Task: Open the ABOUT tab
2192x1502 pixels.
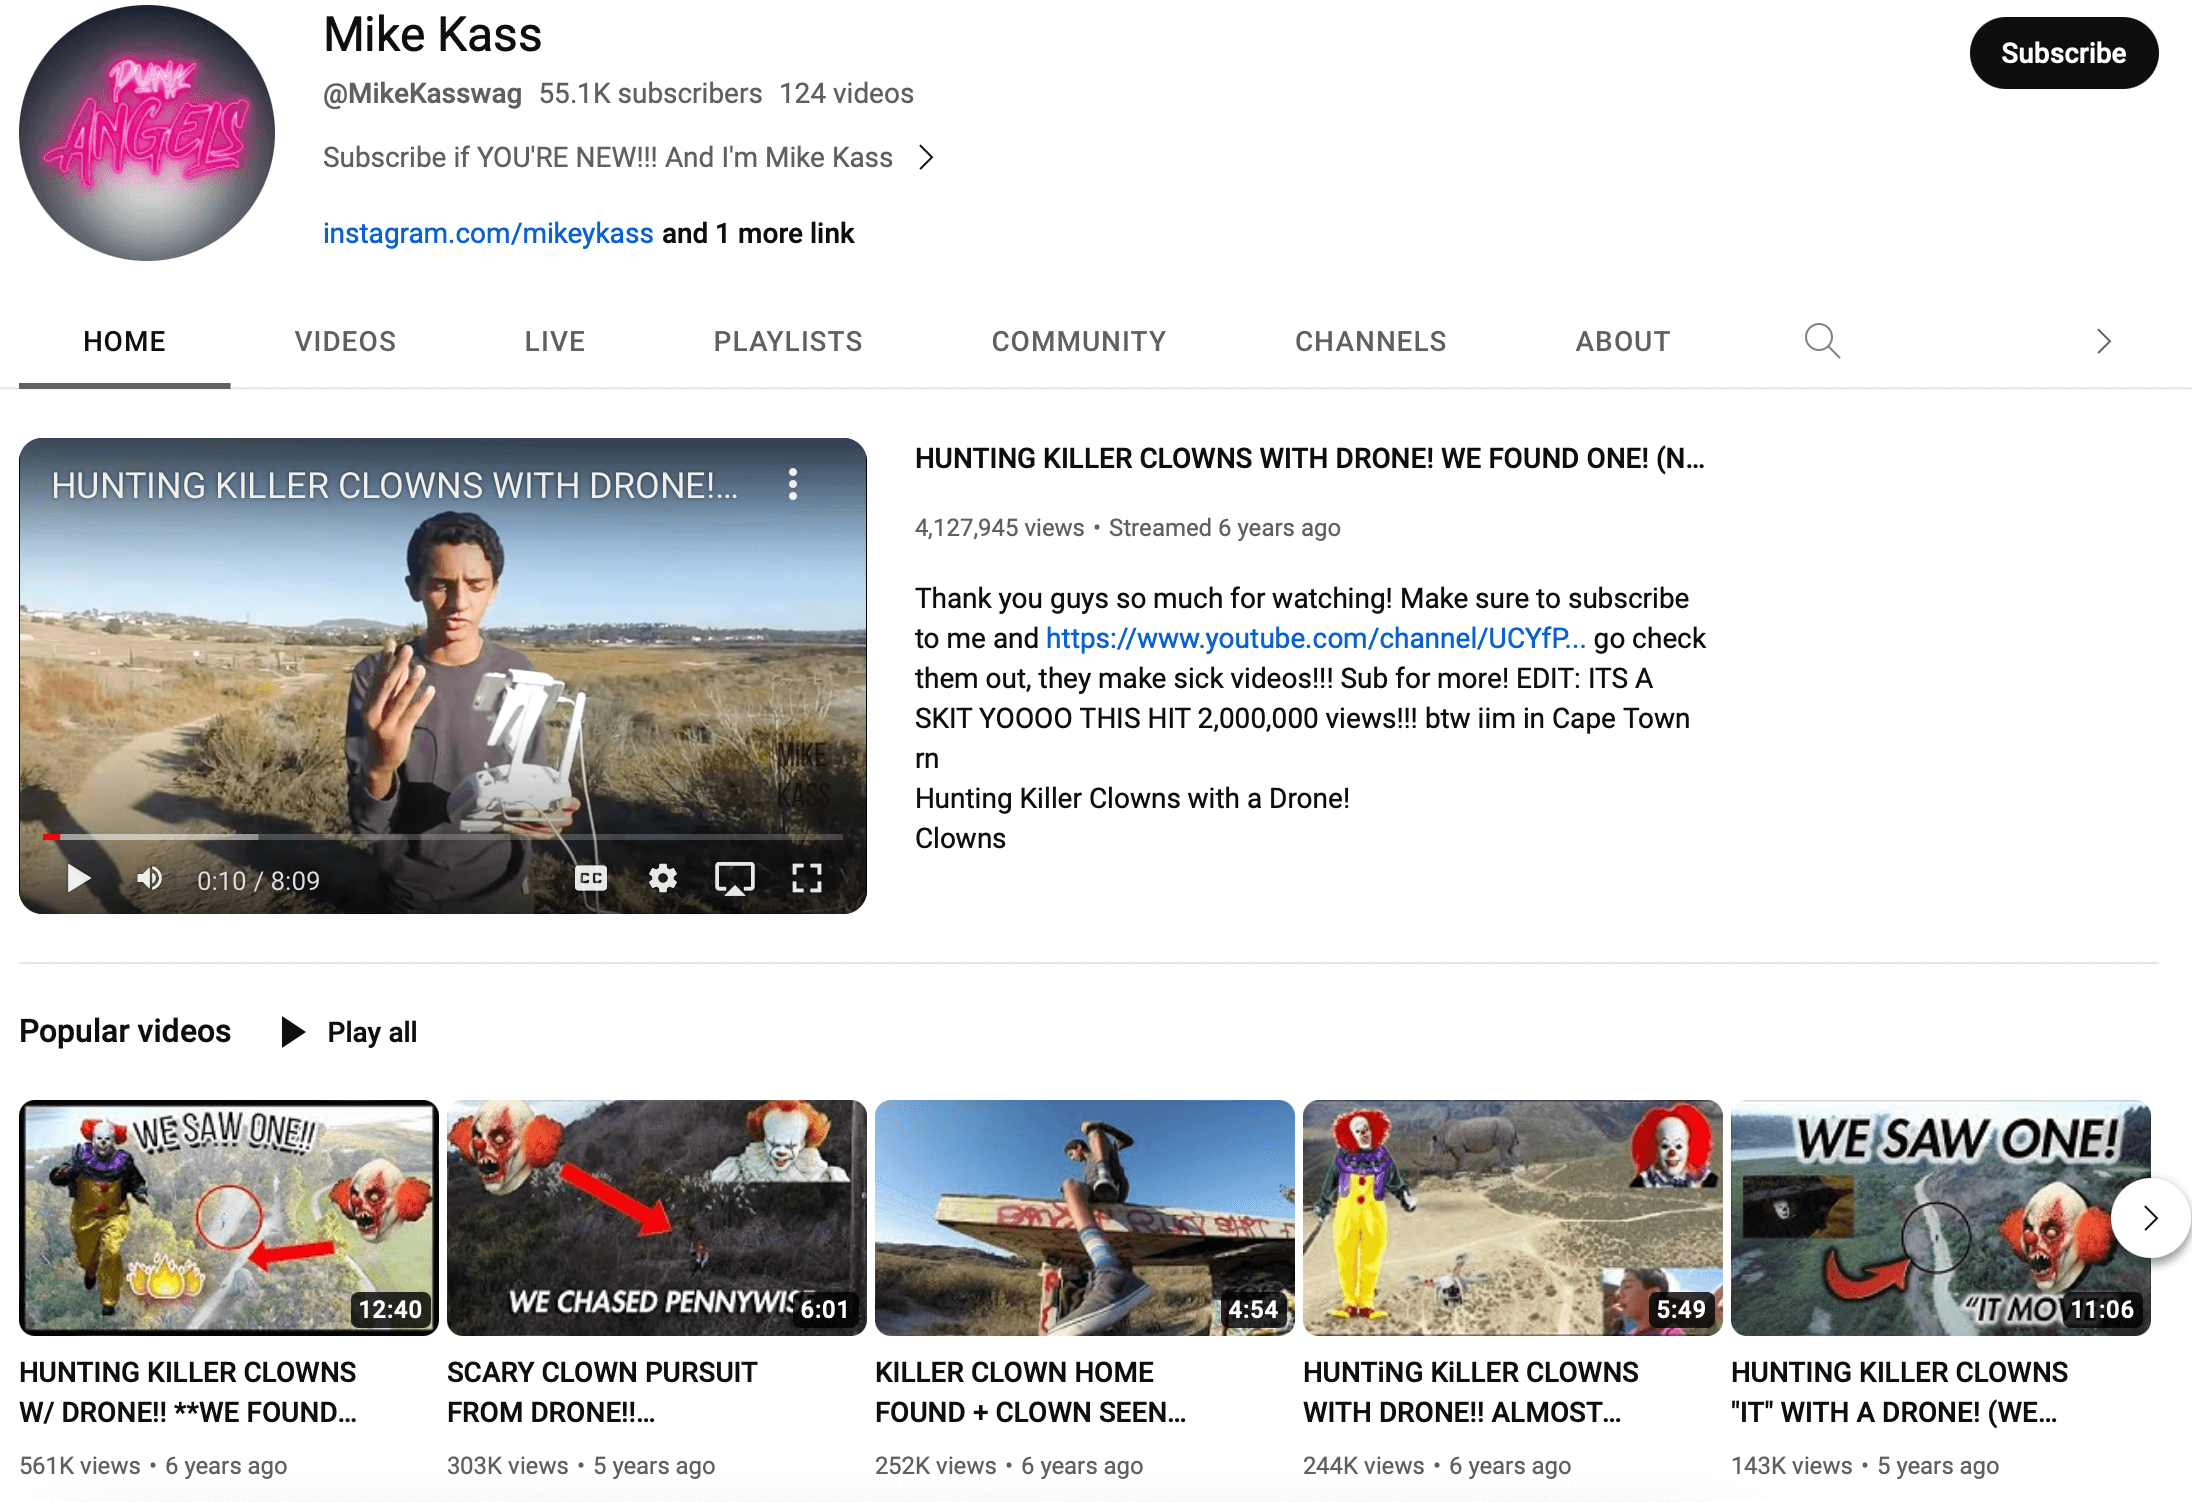Action: coord(1623,341)
